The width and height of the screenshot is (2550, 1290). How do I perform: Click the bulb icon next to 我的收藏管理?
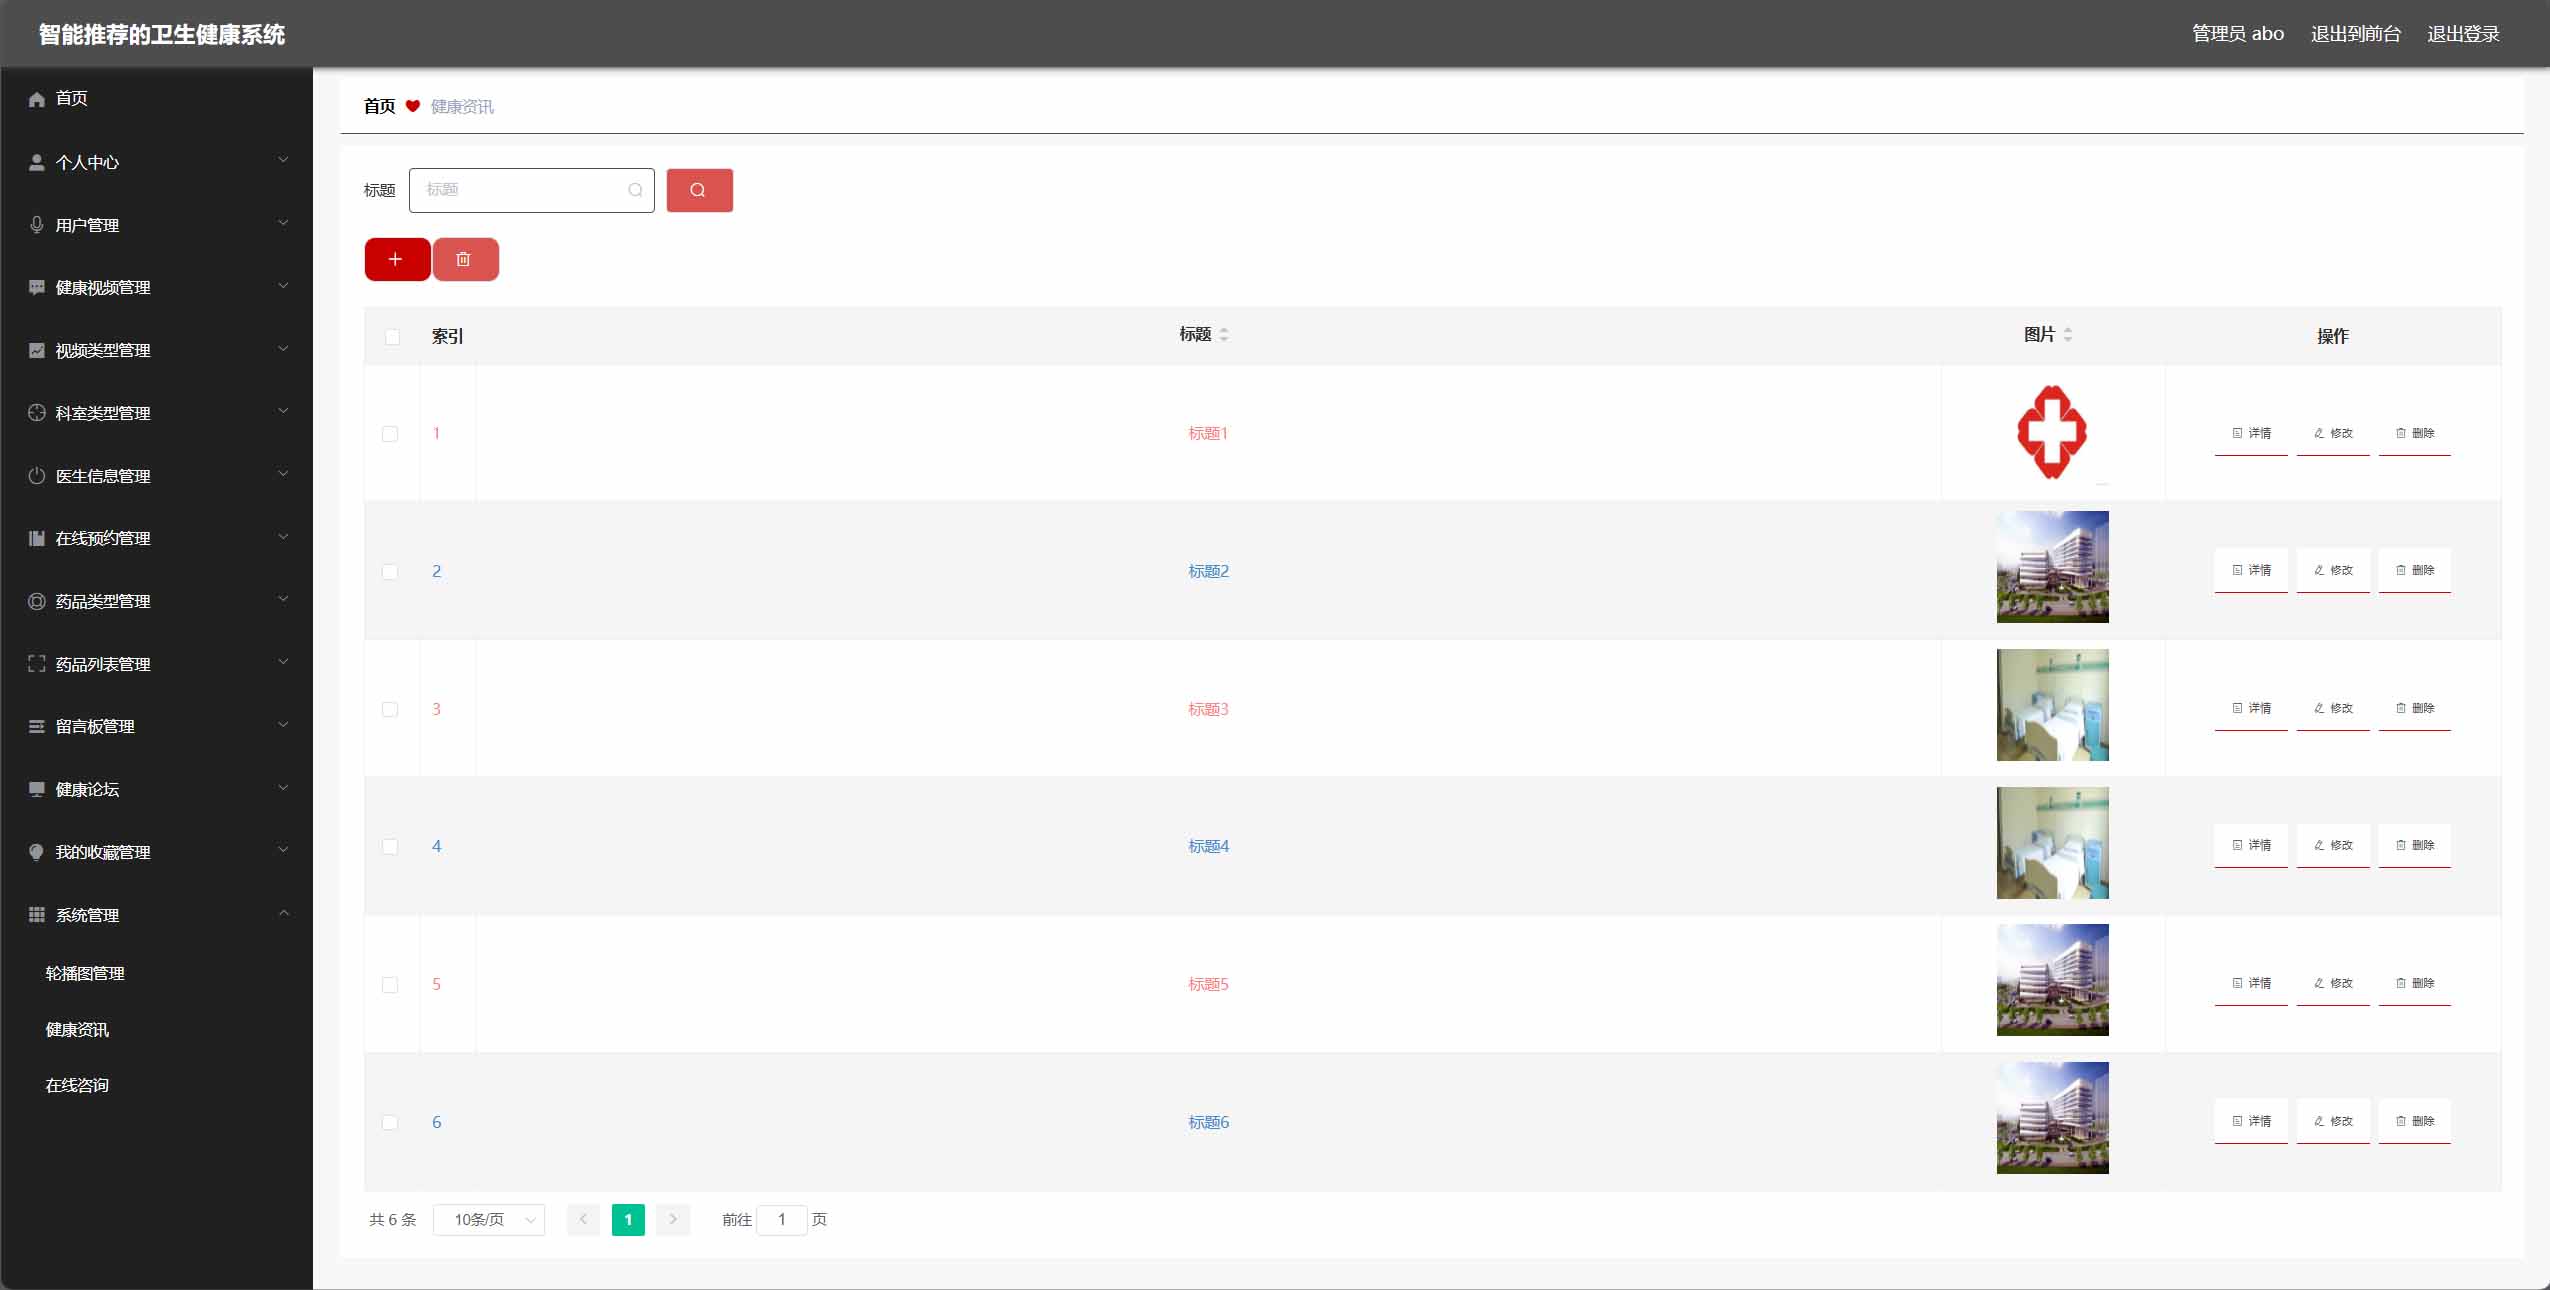pyautogui.click(x=37, y=852)
